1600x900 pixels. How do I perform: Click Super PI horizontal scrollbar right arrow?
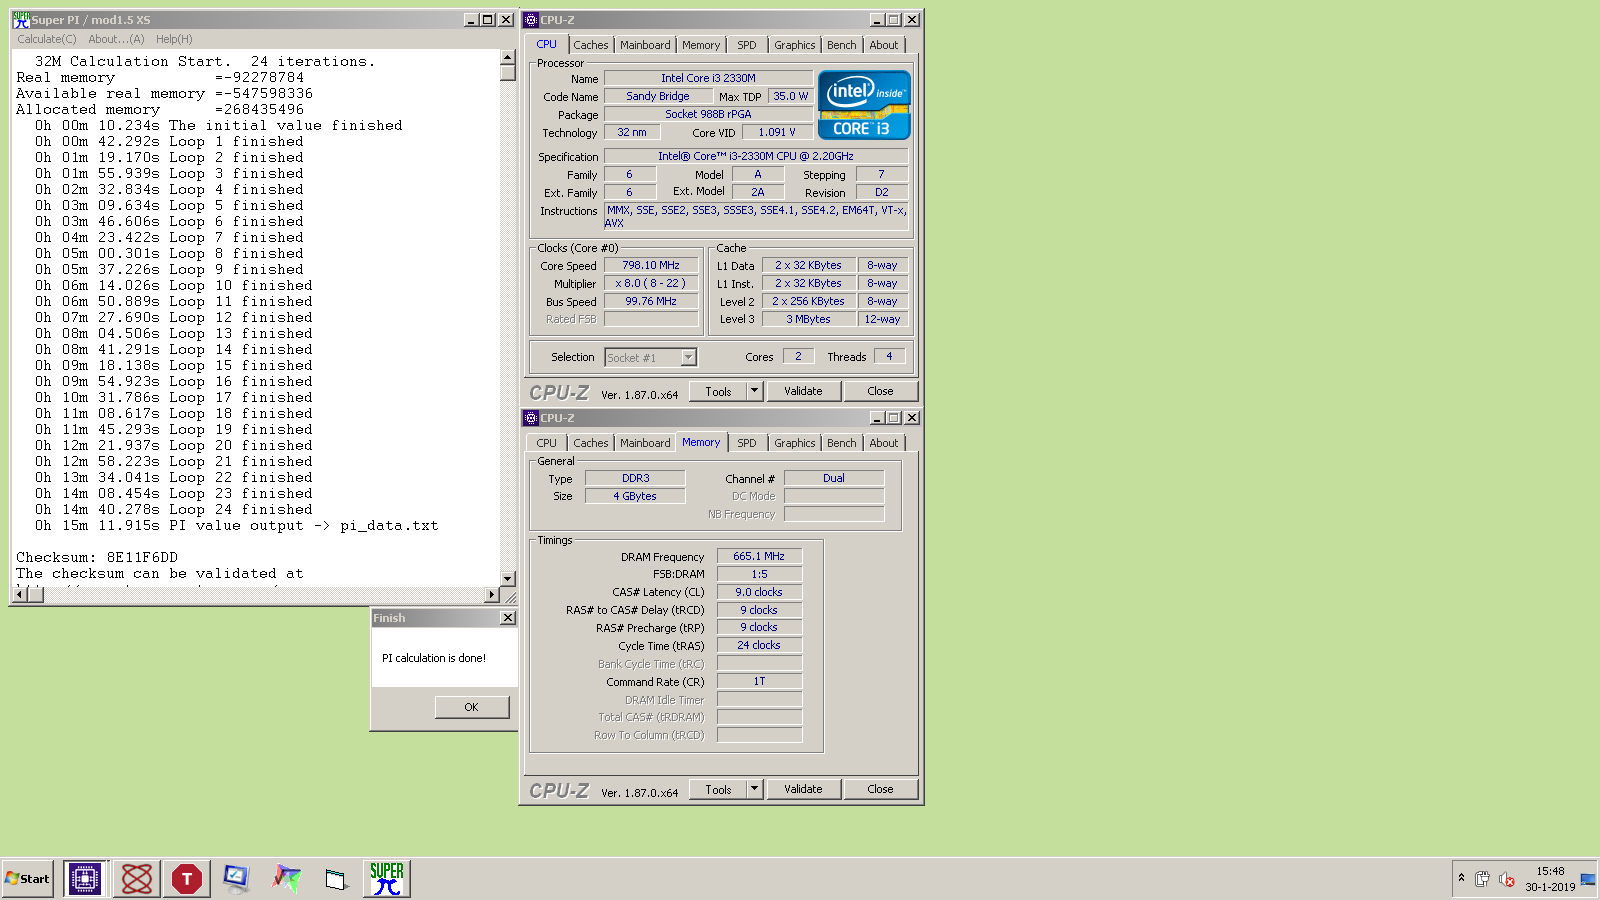(x=491, y=595)
